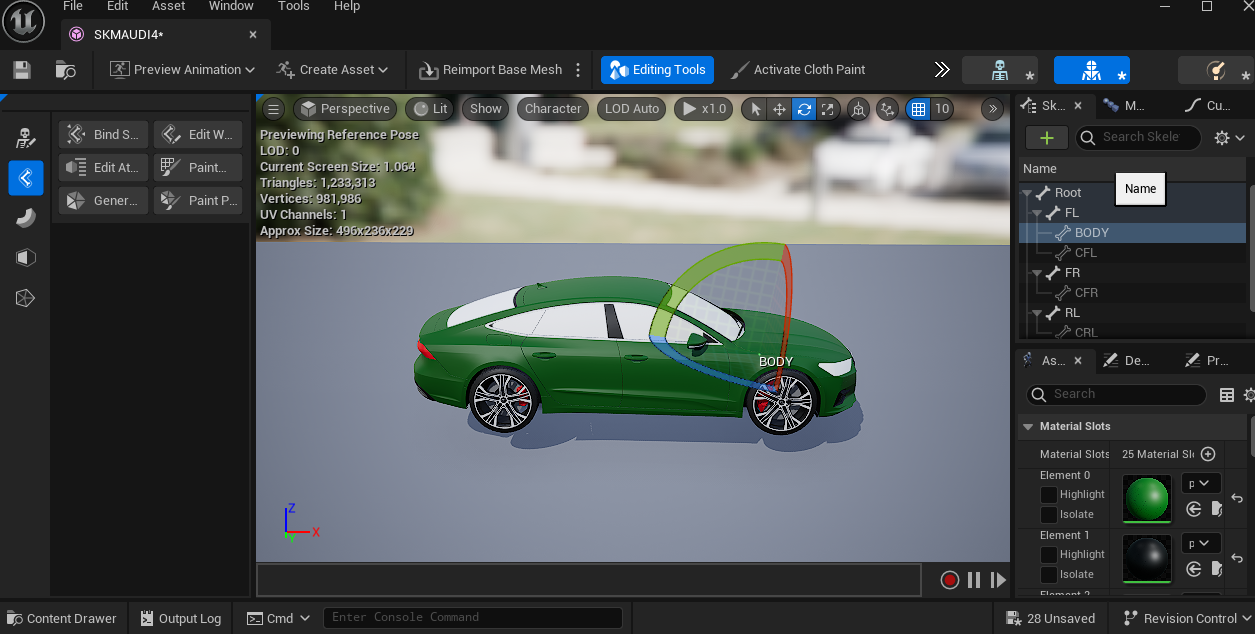Toggle Isolate checkbox for Element 1
Screen dimensions: 1255x634
point(1049,575)
